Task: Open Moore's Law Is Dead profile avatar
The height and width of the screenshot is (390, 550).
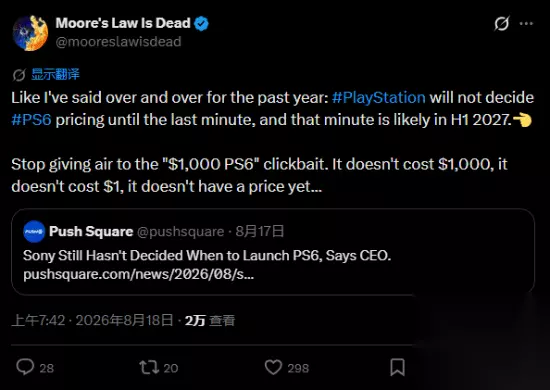Action: pos(30,33)
